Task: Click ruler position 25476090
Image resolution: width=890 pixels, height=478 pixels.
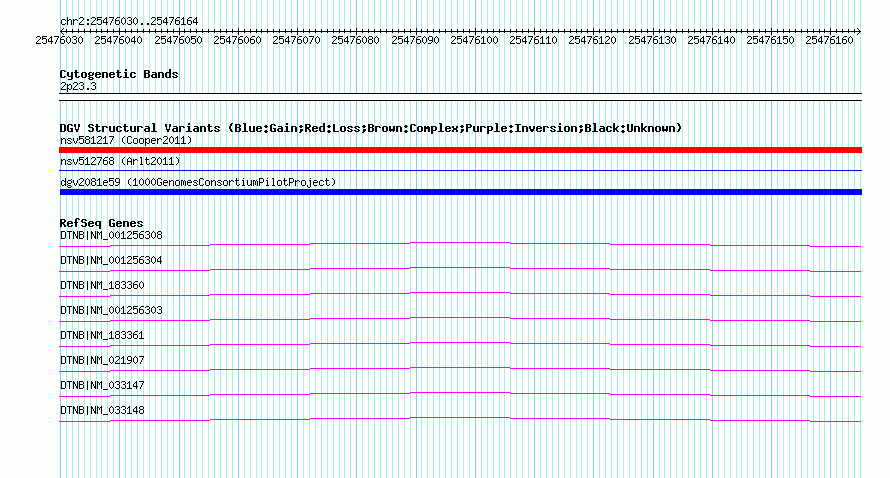Action: (415, 40)
